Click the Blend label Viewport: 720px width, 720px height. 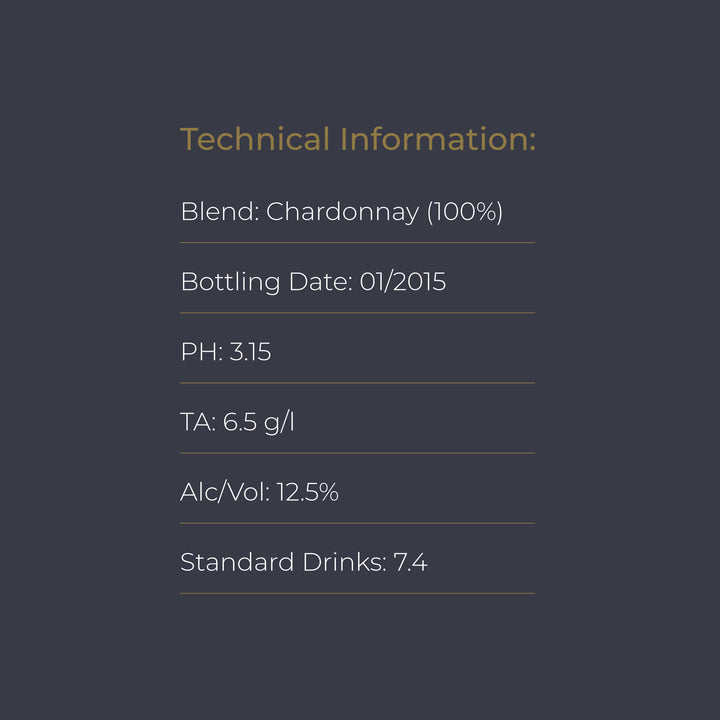coord(220,212)
